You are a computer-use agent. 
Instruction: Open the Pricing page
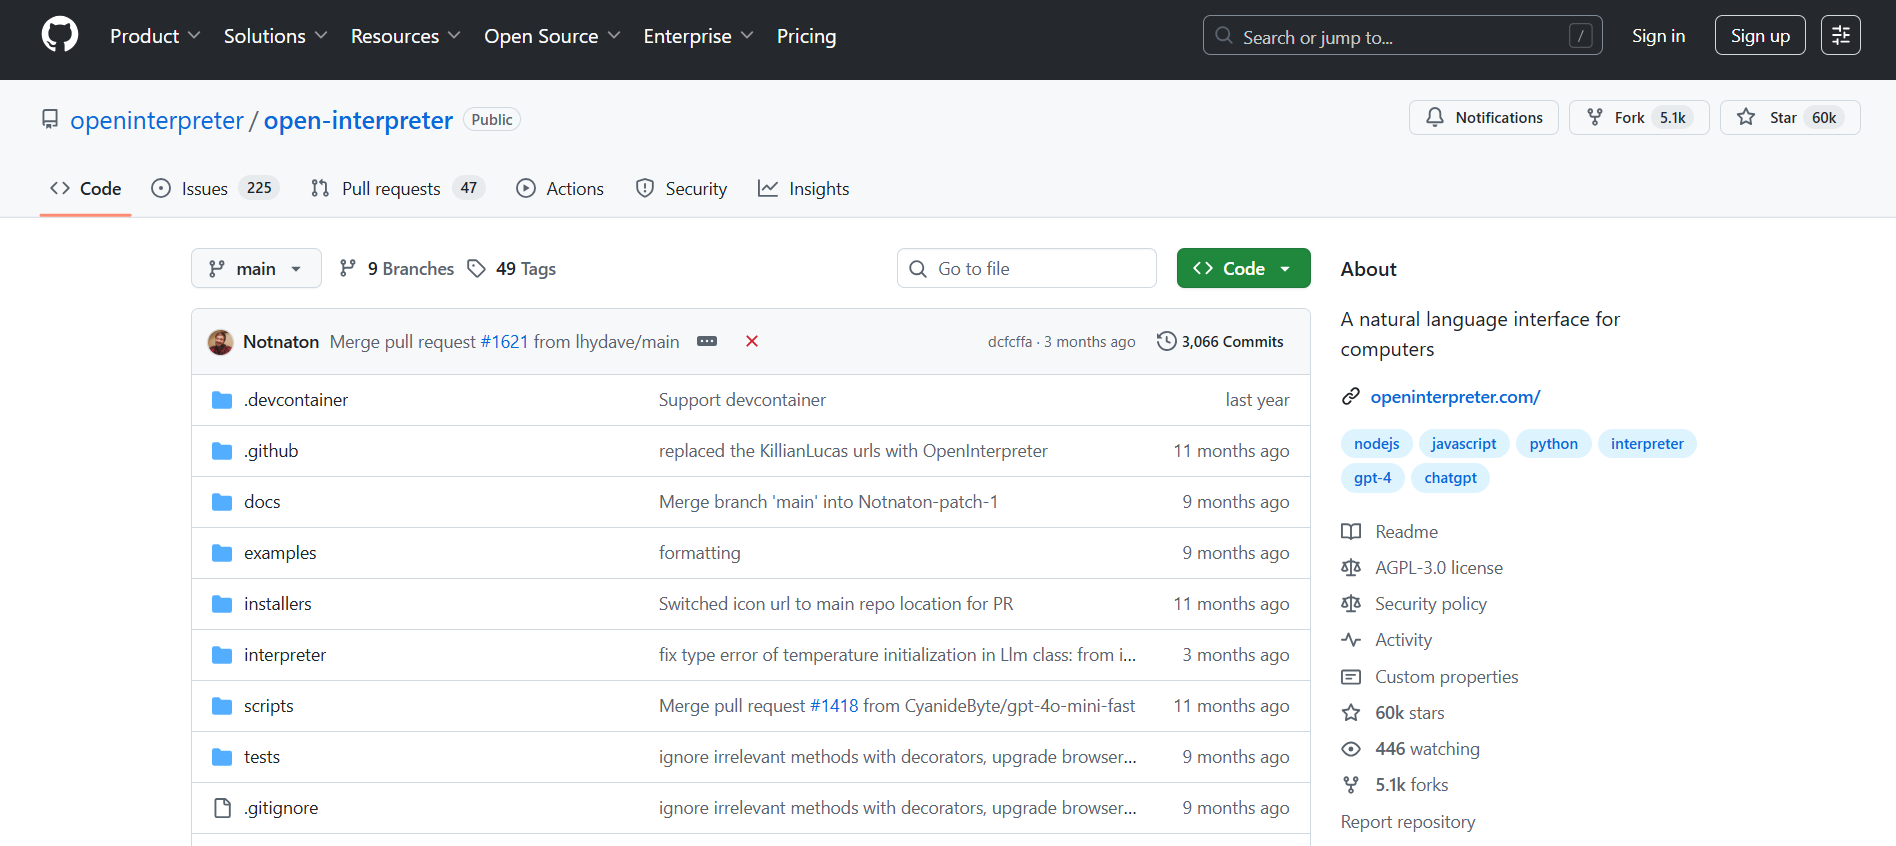[x=806, y=36]
